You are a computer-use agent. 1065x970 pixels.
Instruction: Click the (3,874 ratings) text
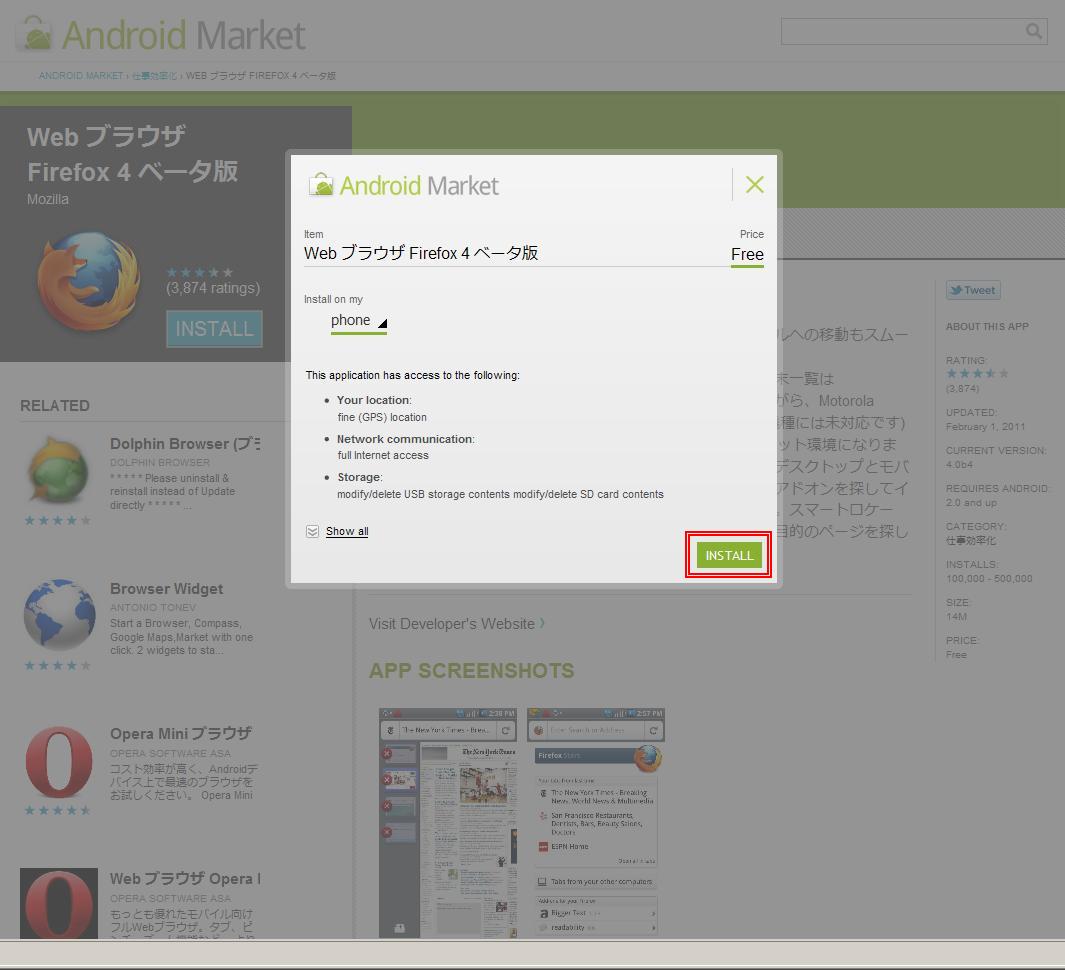click(213, 288)
